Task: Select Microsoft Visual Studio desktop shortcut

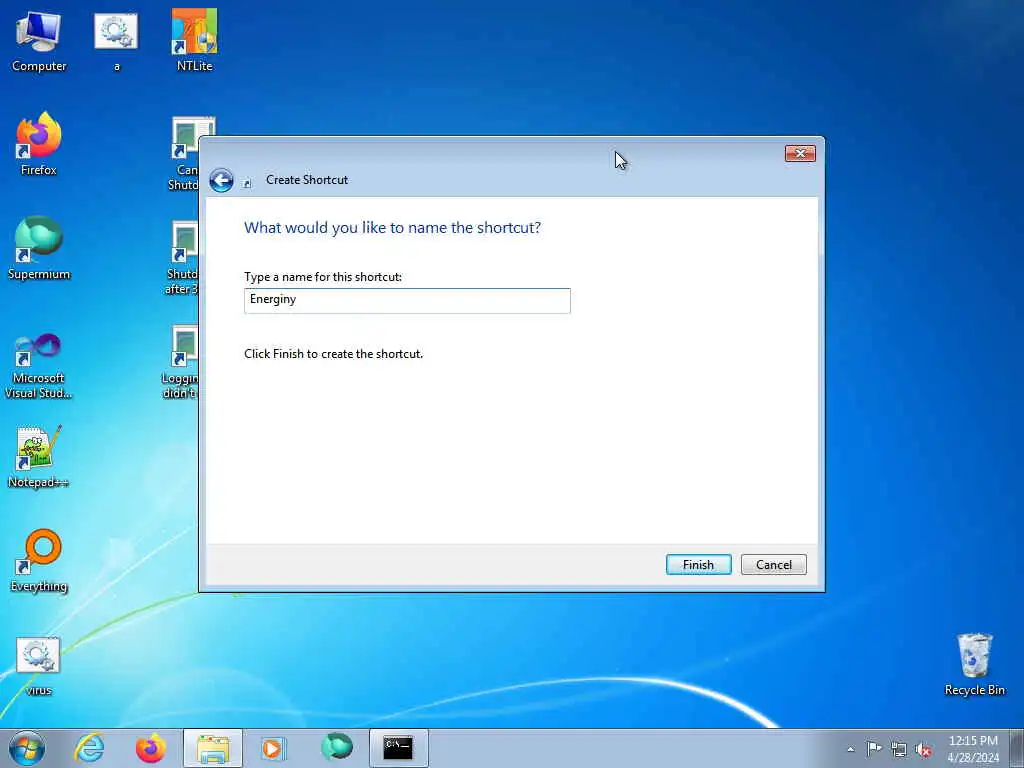Action: coord(39,366)
